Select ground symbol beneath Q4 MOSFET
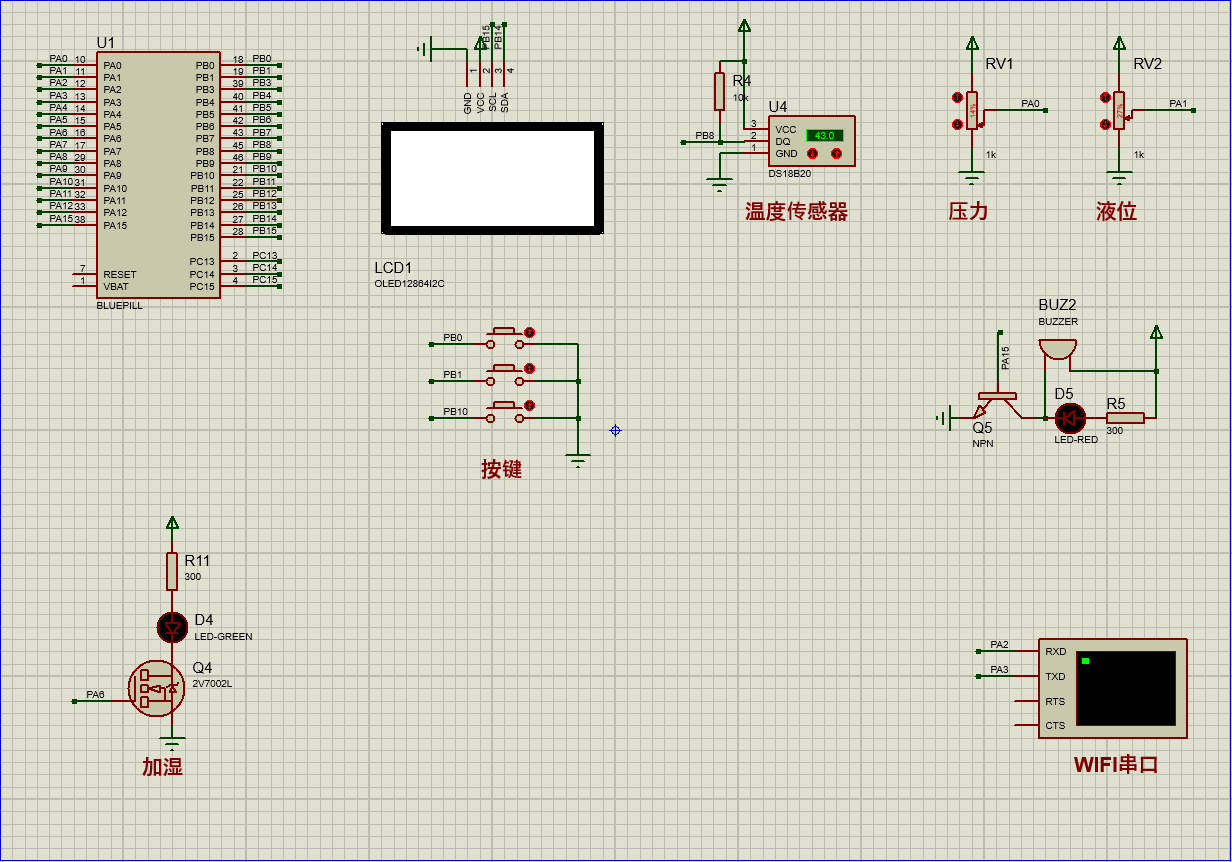Image resolution: width=1232 pixels, height=862 pixels. point(172,744)
